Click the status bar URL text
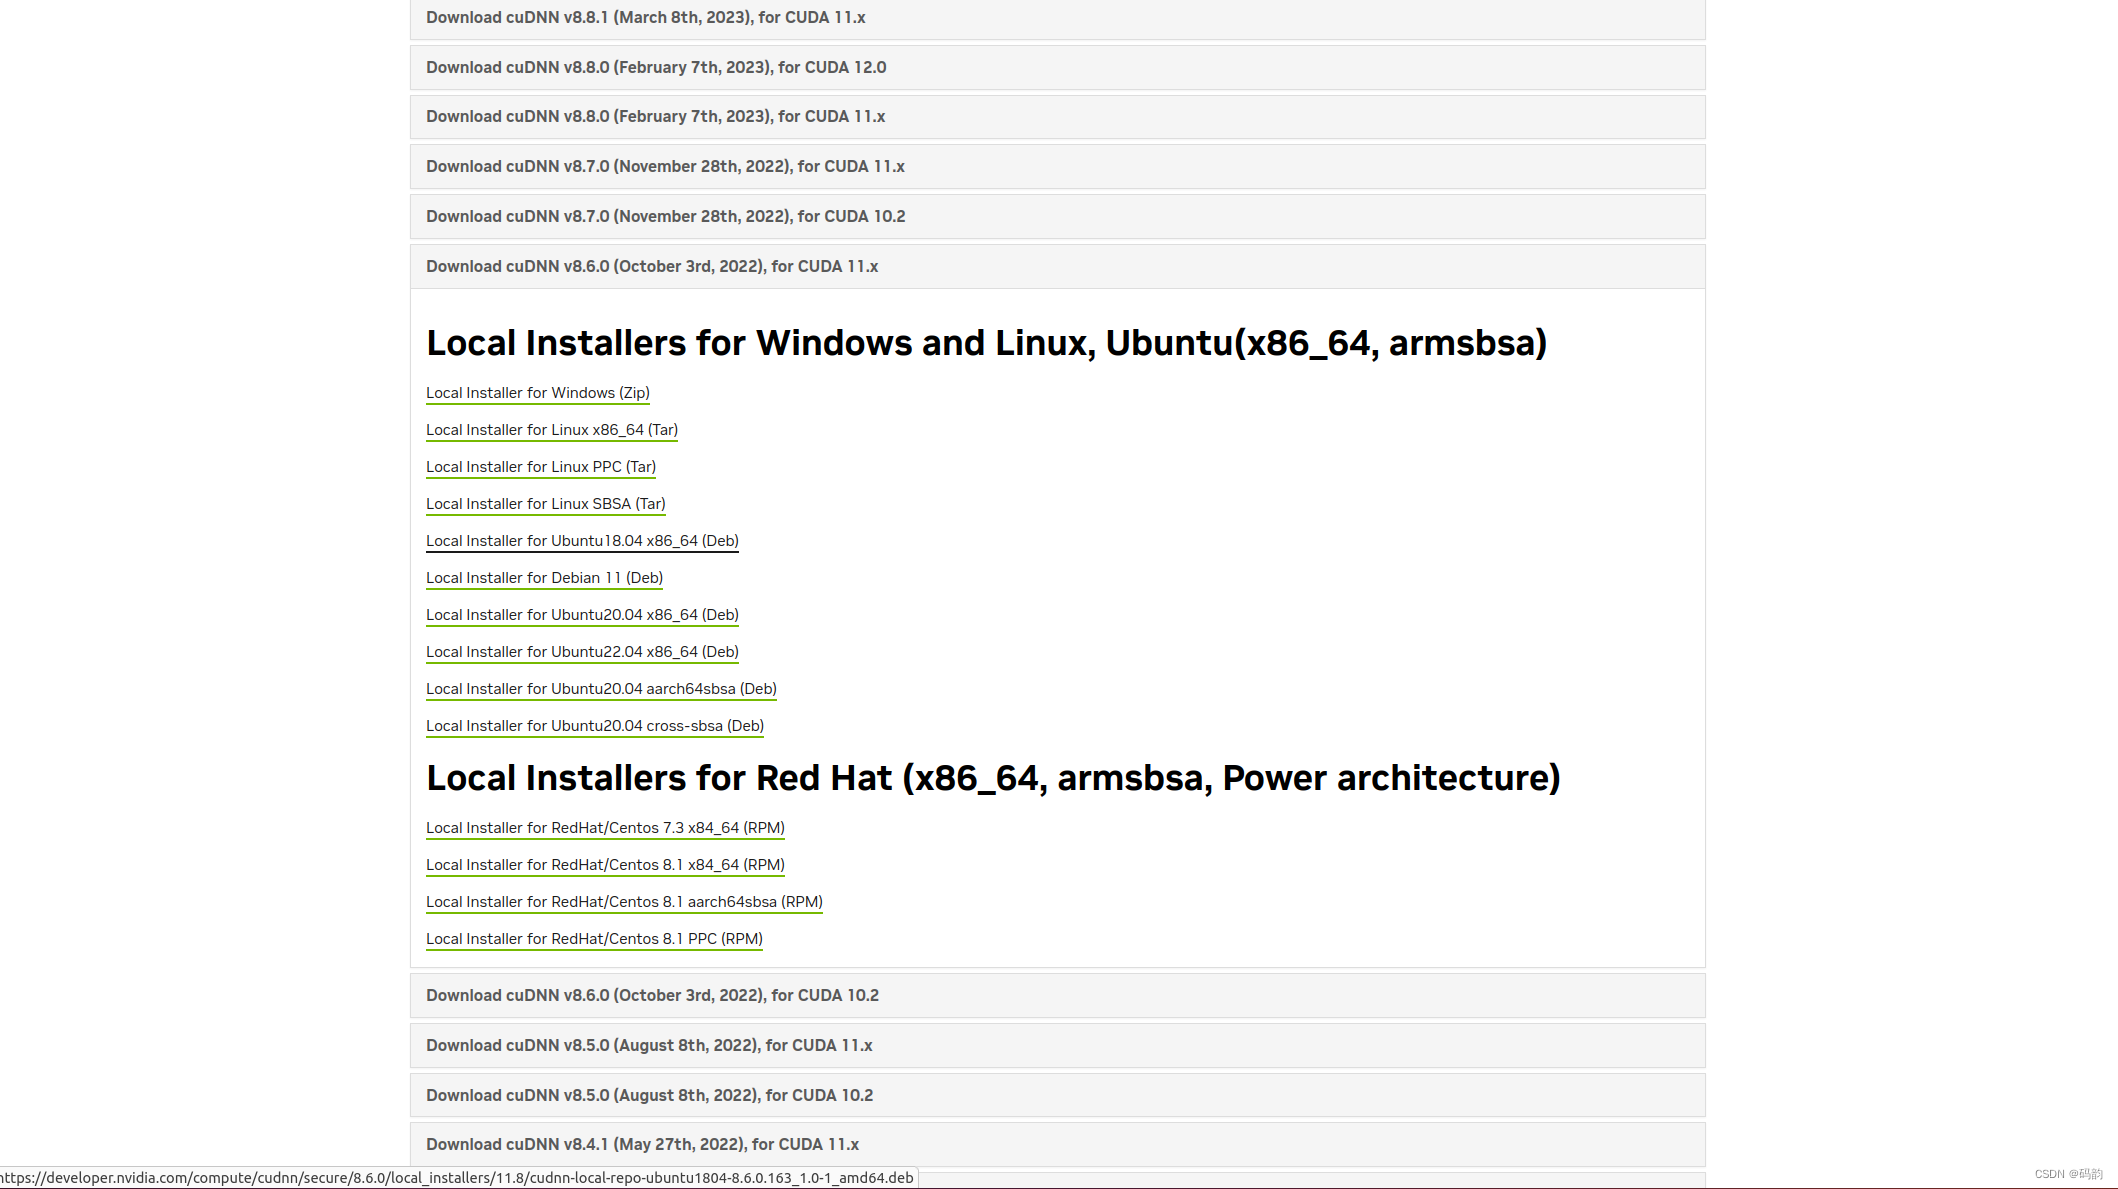Viewport: 2118px width, 1189px height. click(456, 1178)
